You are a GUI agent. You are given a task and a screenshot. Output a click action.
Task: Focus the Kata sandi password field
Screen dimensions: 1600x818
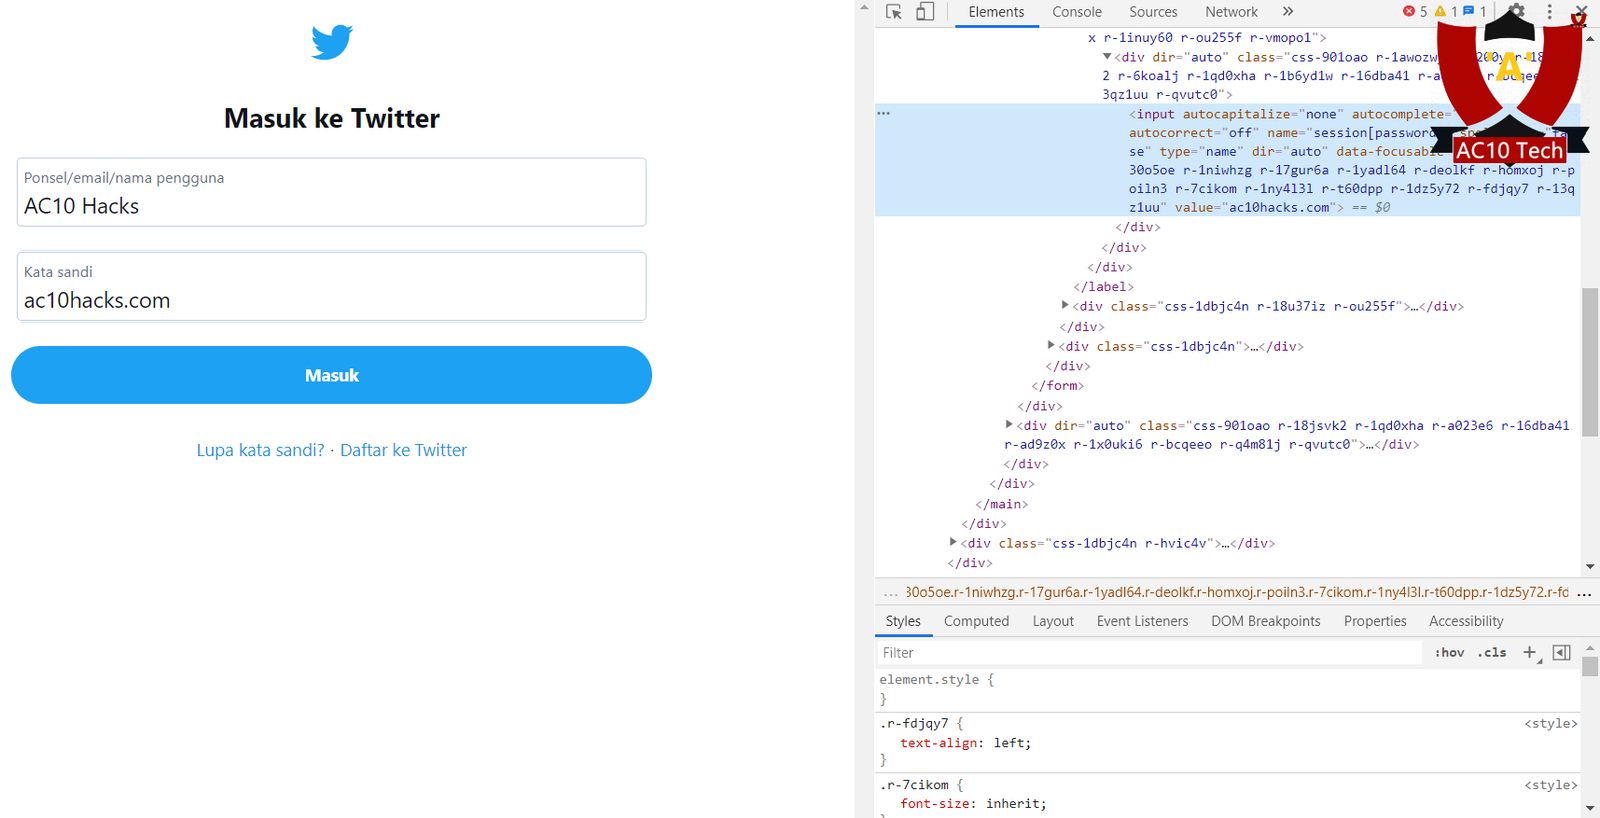[x=331, y=286]
